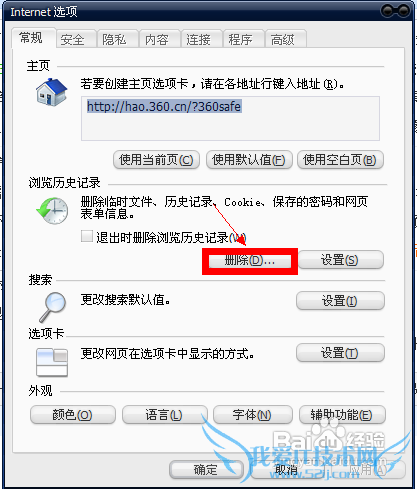The height and width of the screenshot is (489, 417).
Task: Open browsing history 设置(S) button
Action: (341, 260)
